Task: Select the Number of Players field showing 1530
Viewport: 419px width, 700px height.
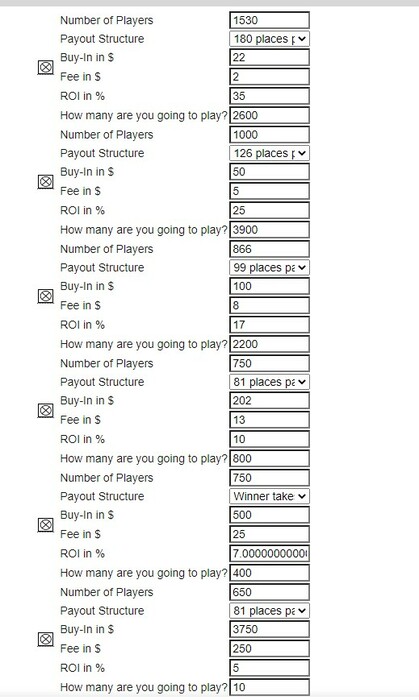Action: (x=270, y=20)
